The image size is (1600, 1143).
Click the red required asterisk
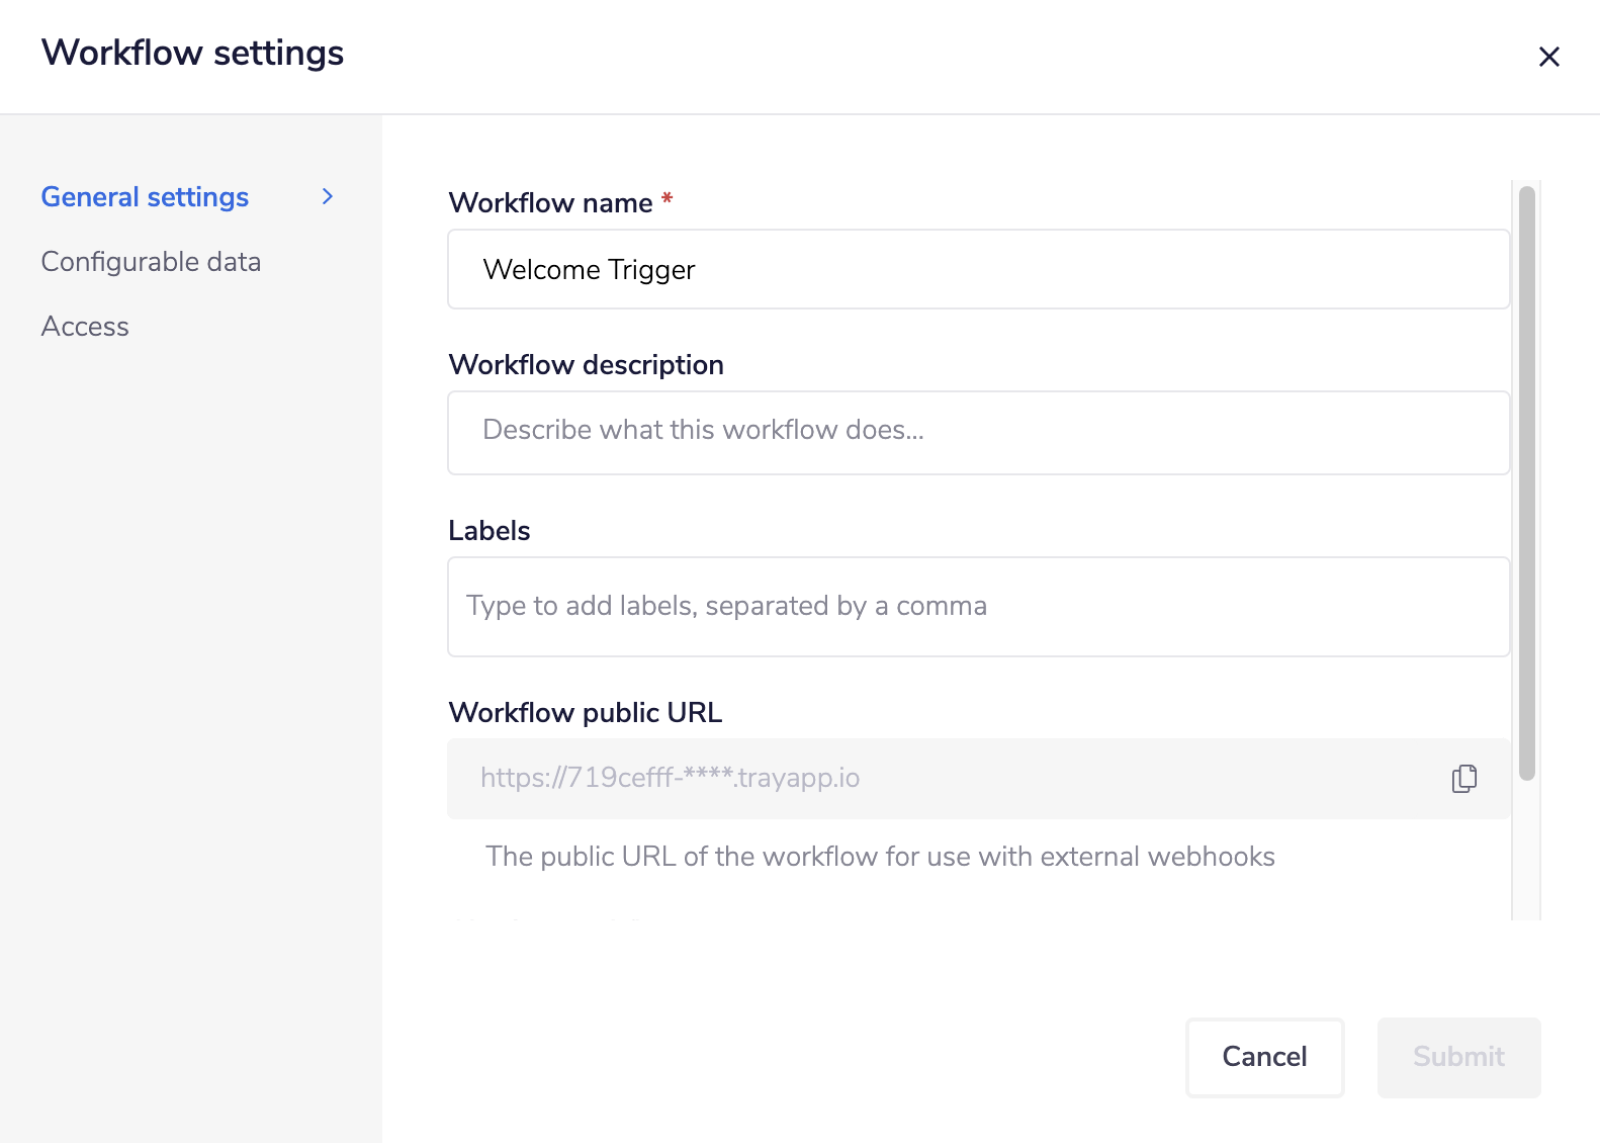(668, 200)
